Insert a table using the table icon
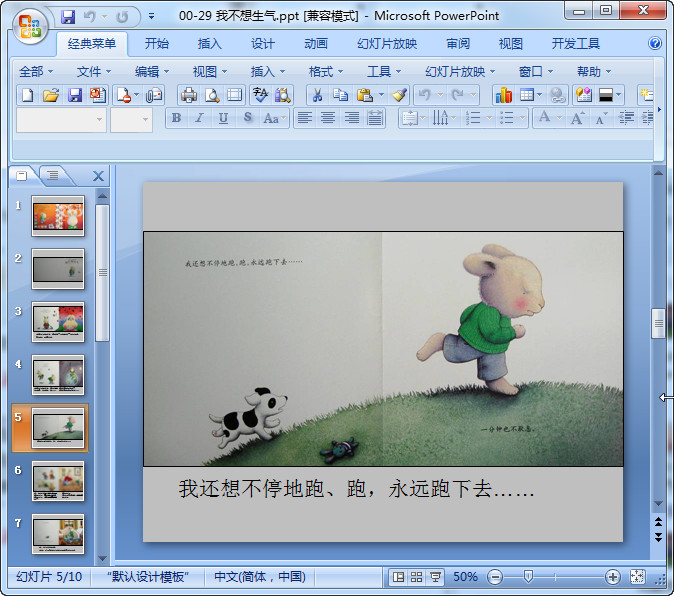 527,95
